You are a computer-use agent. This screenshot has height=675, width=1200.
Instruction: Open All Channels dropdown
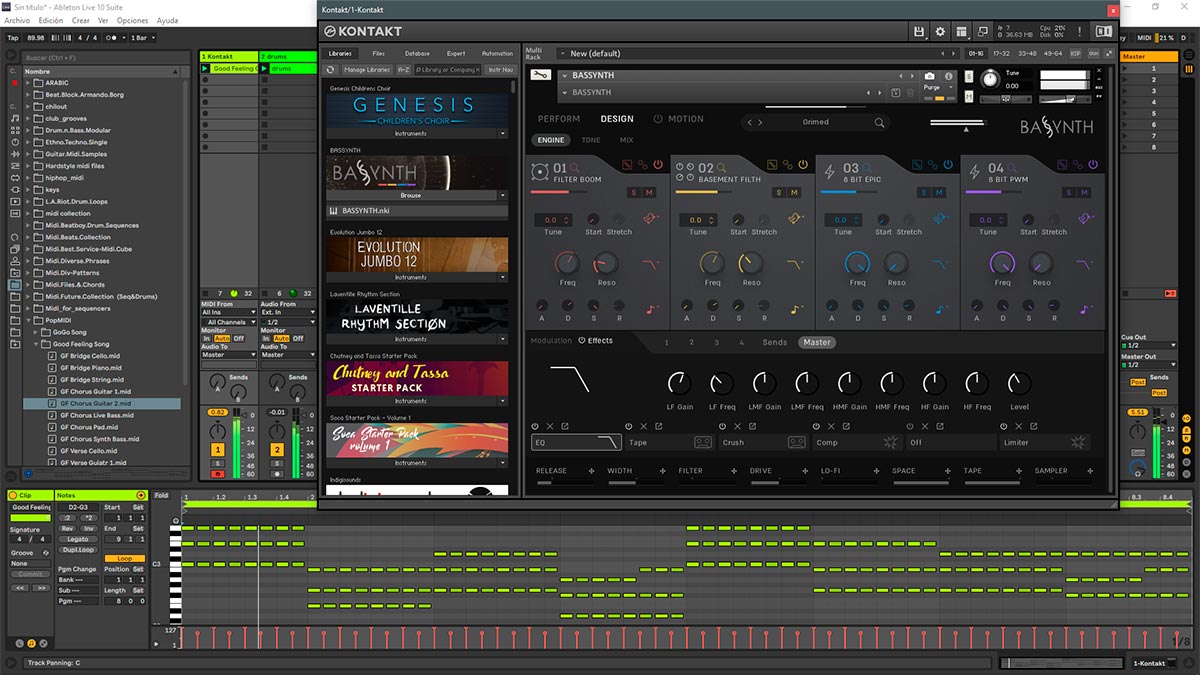point(227,322)
